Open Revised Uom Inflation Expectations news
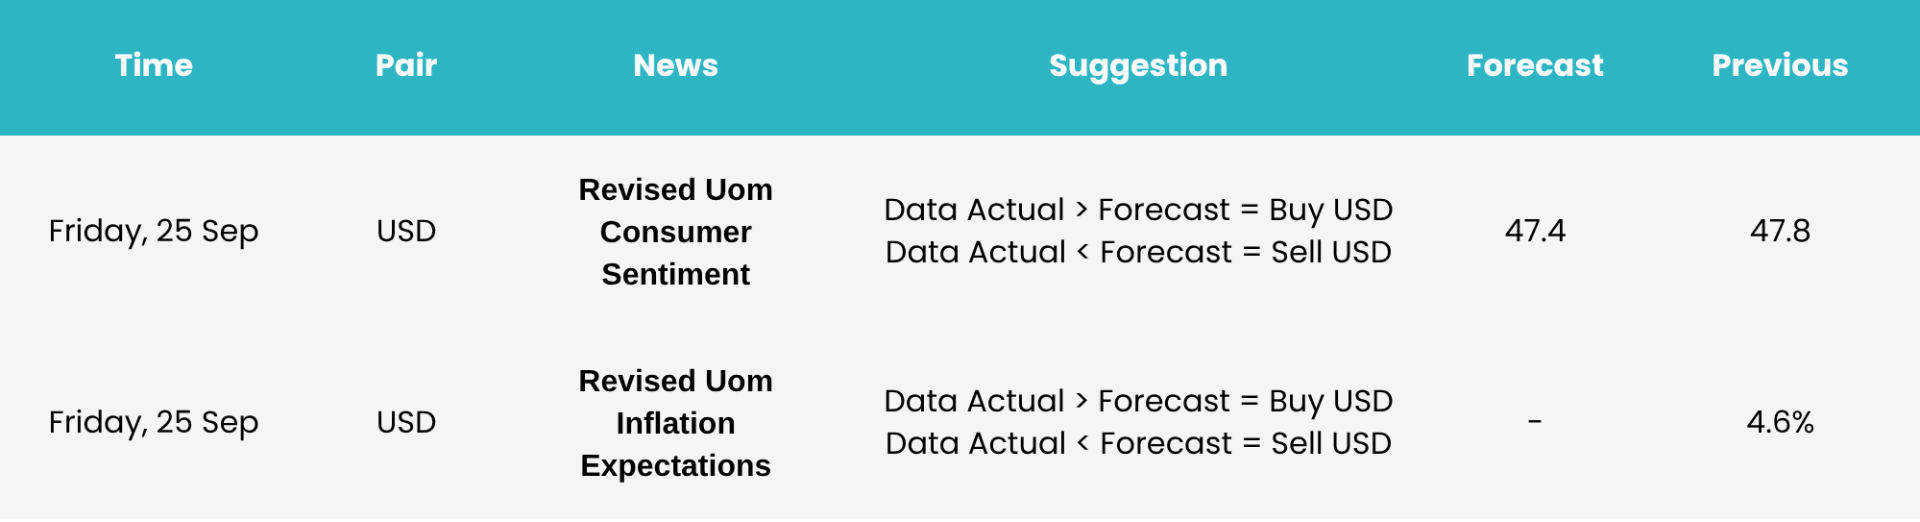The height and width of the screenshot is (522, 1920). pyautogui.click(x=676, y=423)
